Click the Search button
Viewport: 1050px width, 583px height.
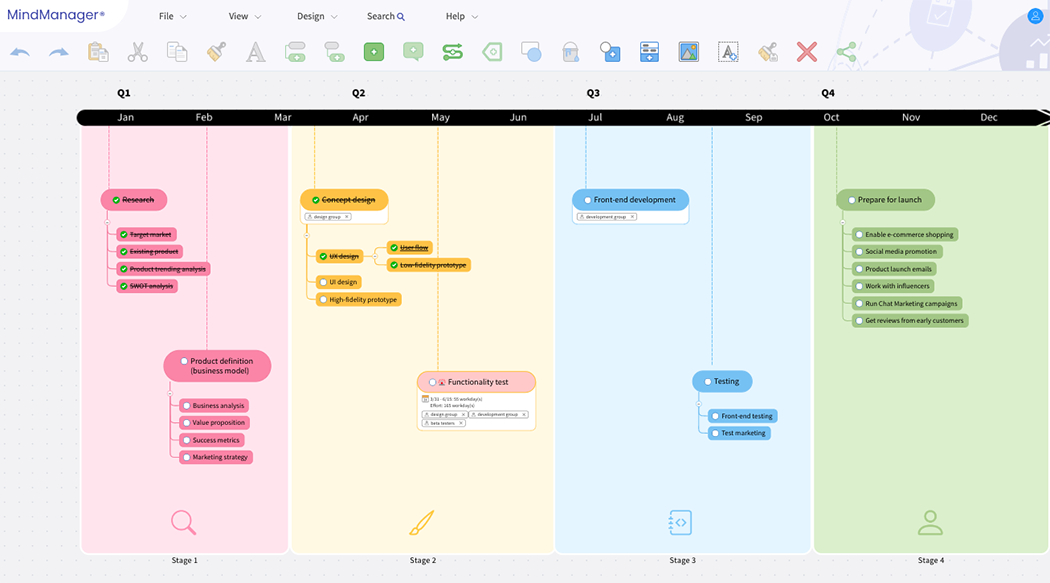385,16
